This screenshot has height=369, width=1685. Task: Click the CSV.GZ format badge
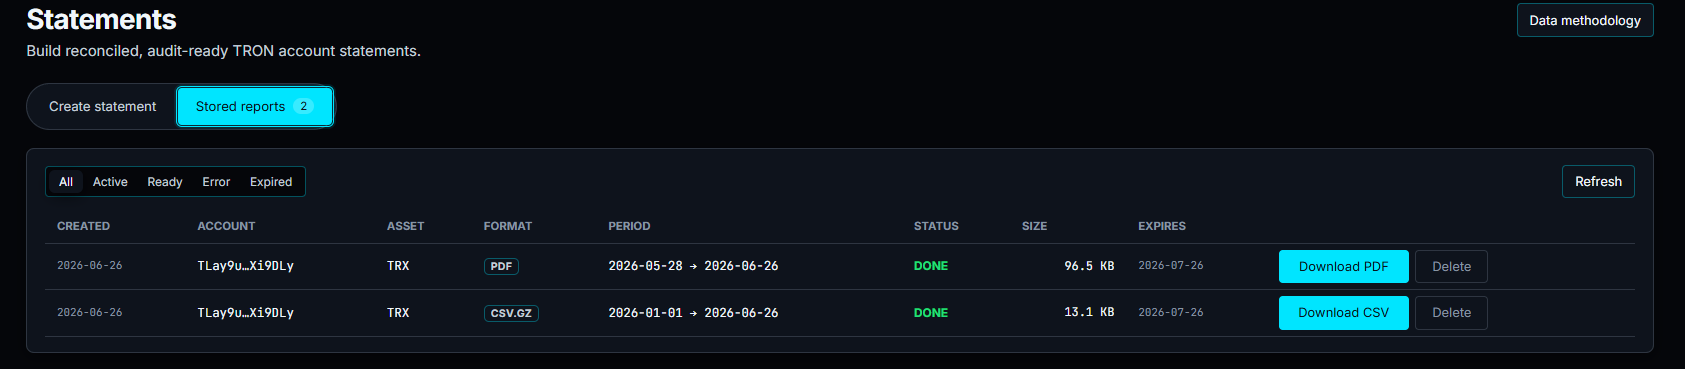(x=511, y=313)
